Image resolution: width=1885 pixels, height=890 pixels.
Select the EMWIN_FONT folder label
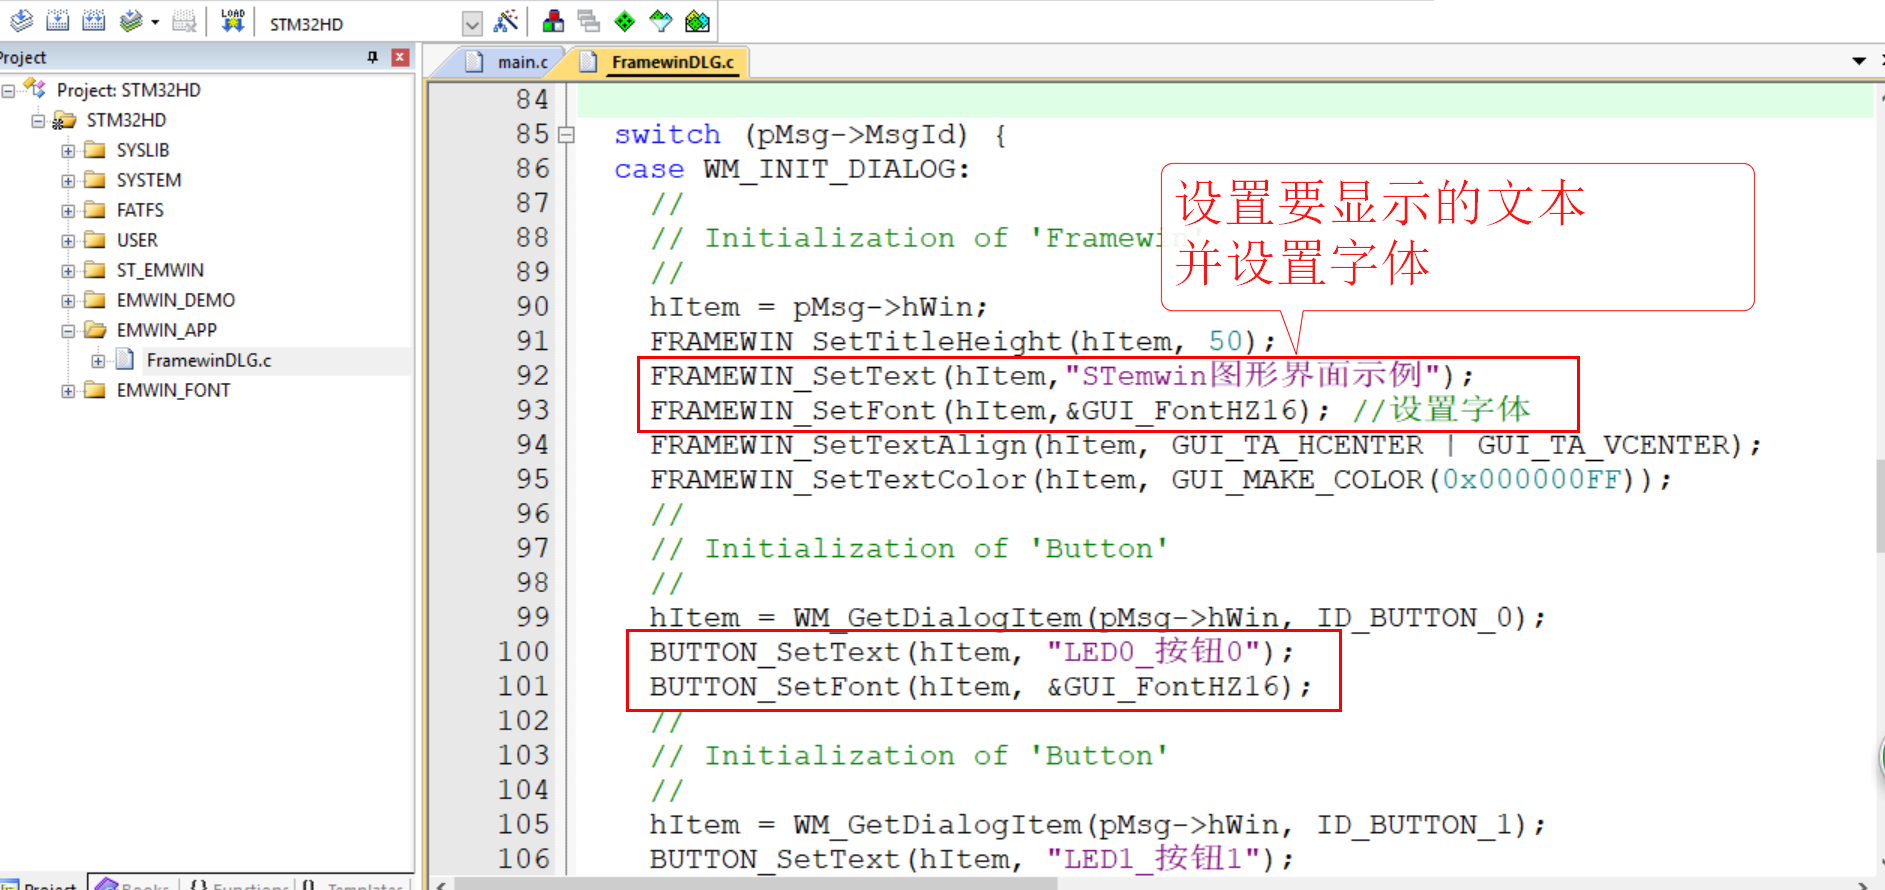click(173, 390)
